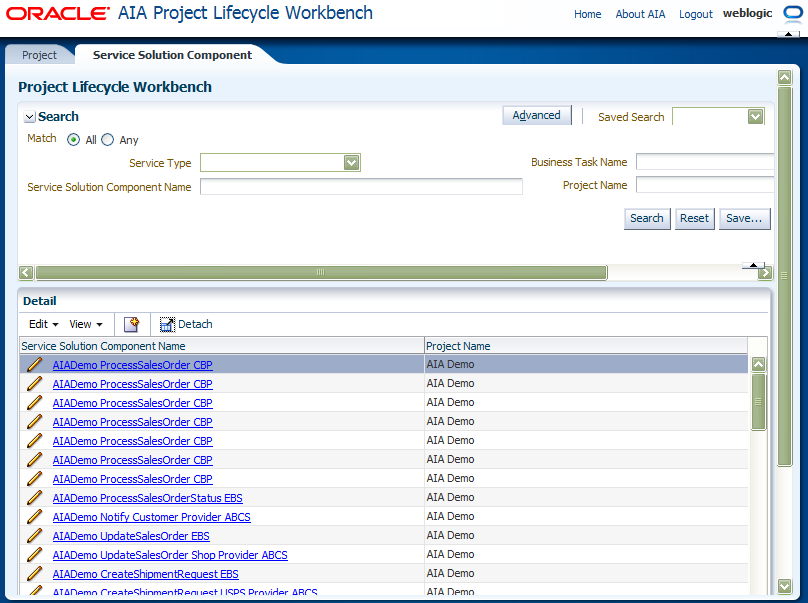
Task: Collapse the Search section disclosure arrow
Action: click(x=29, y=117)
